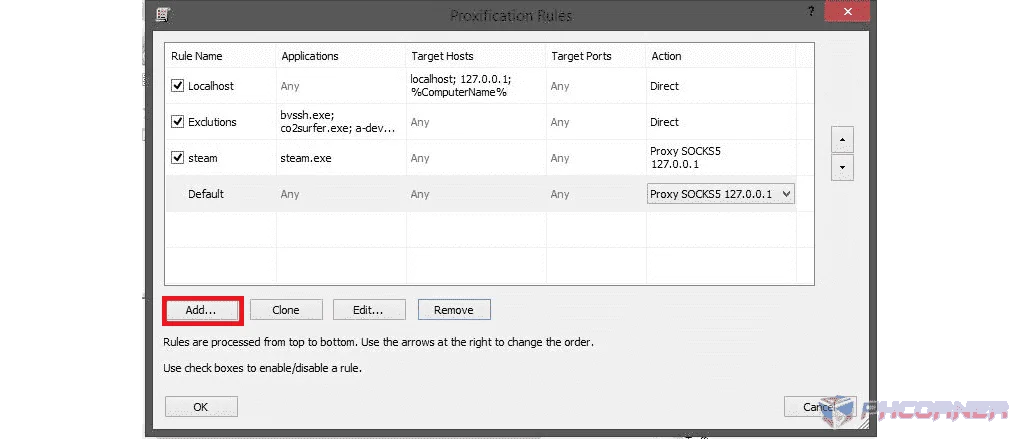
Task: Confirm the dialog with OK
Action: (x=201, y=407)
